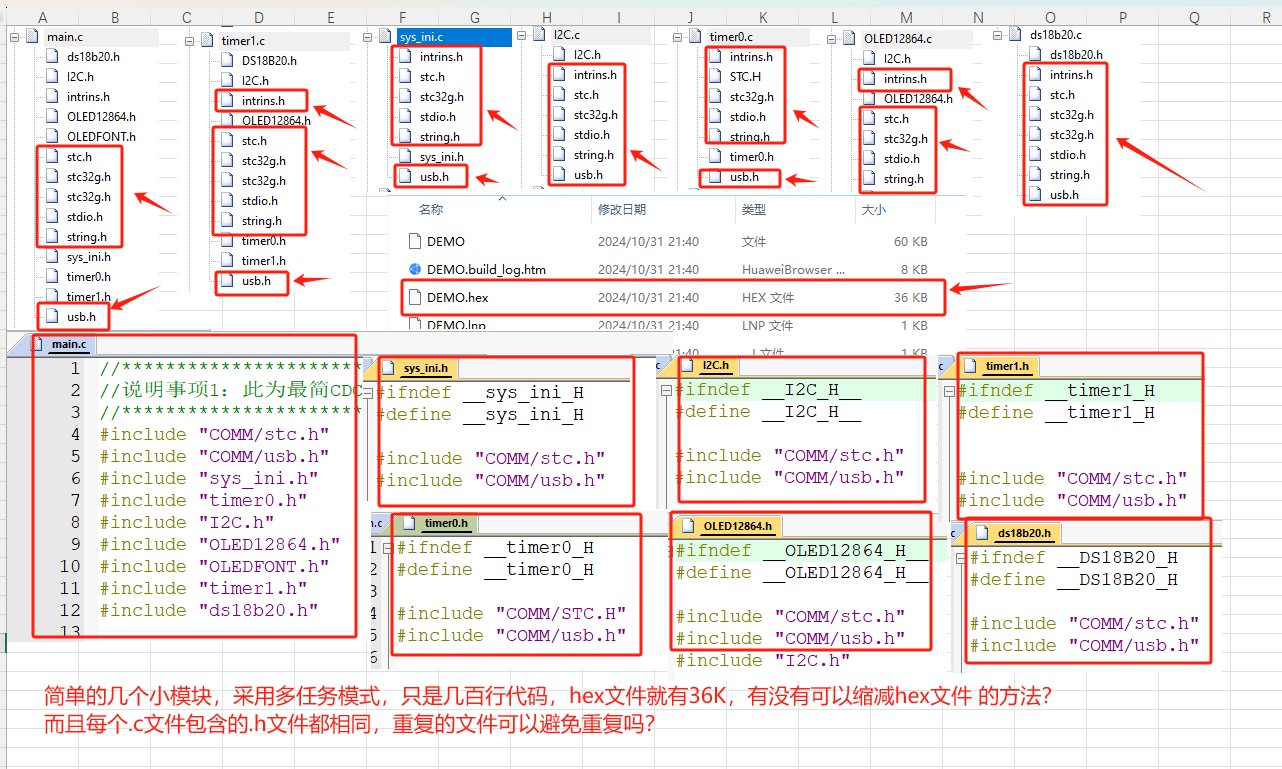Click the timer0.h file icon under main.c
This screenshot has width=1282, height=769.
pyautogui.click(x=54, y=277)
